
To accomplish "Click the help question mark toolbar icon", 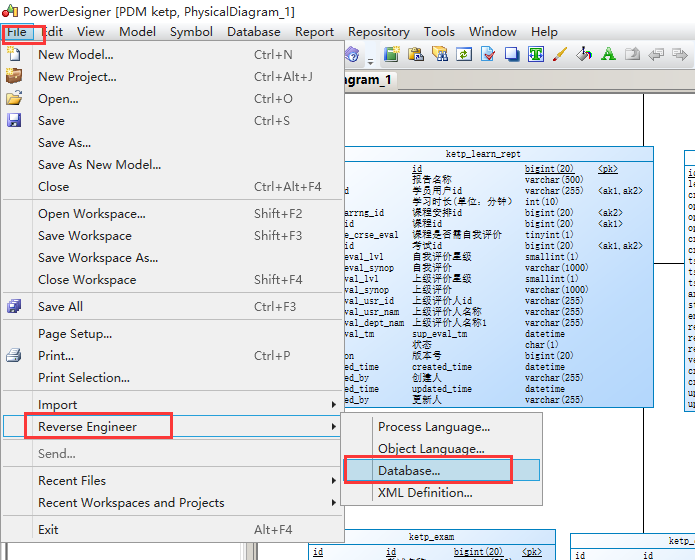I will coord(352,55).
